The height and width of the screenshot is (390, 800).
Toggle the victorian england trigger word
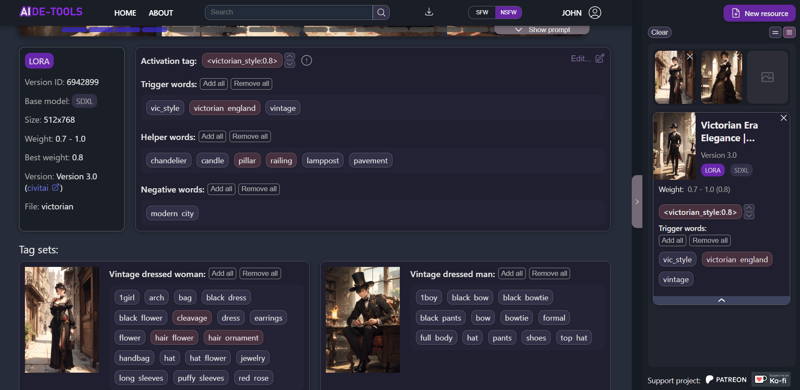224,108
